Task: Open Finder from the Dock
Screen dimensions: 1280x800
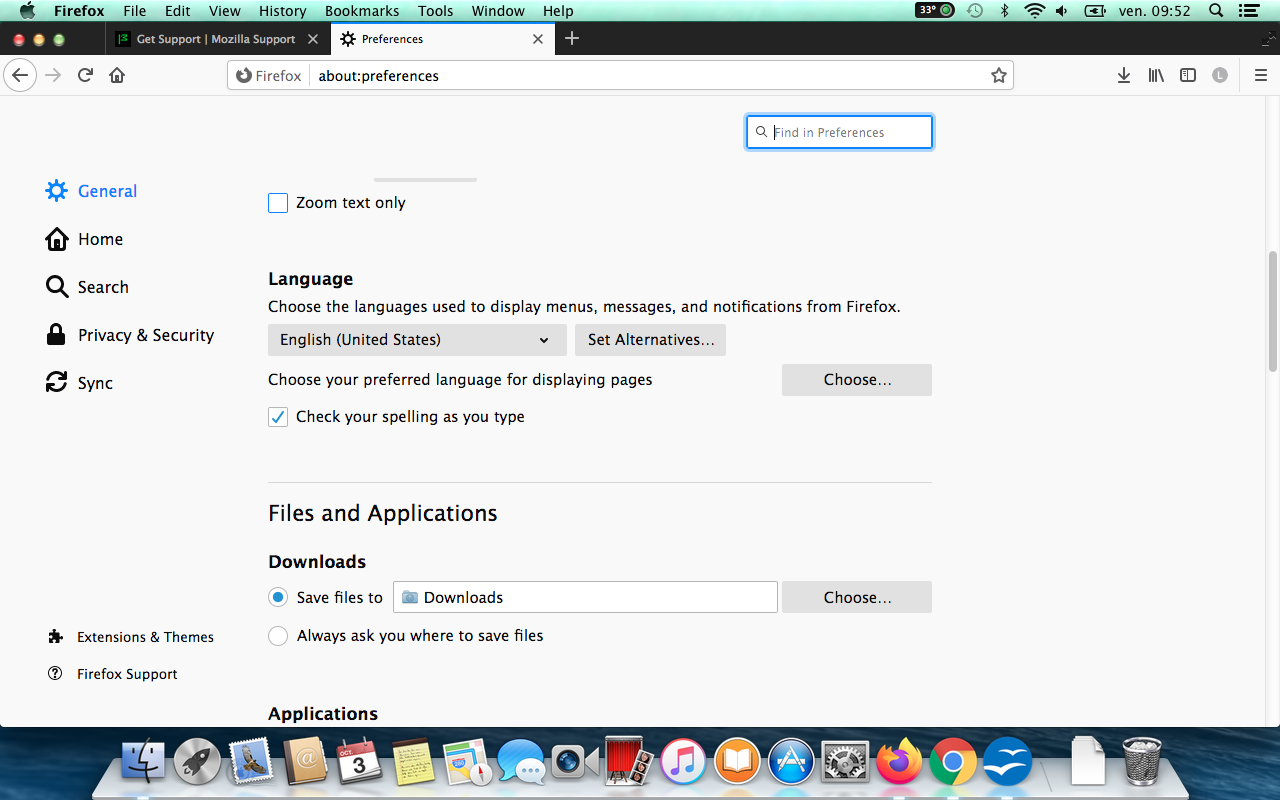Action: click(x=144, y=763)
